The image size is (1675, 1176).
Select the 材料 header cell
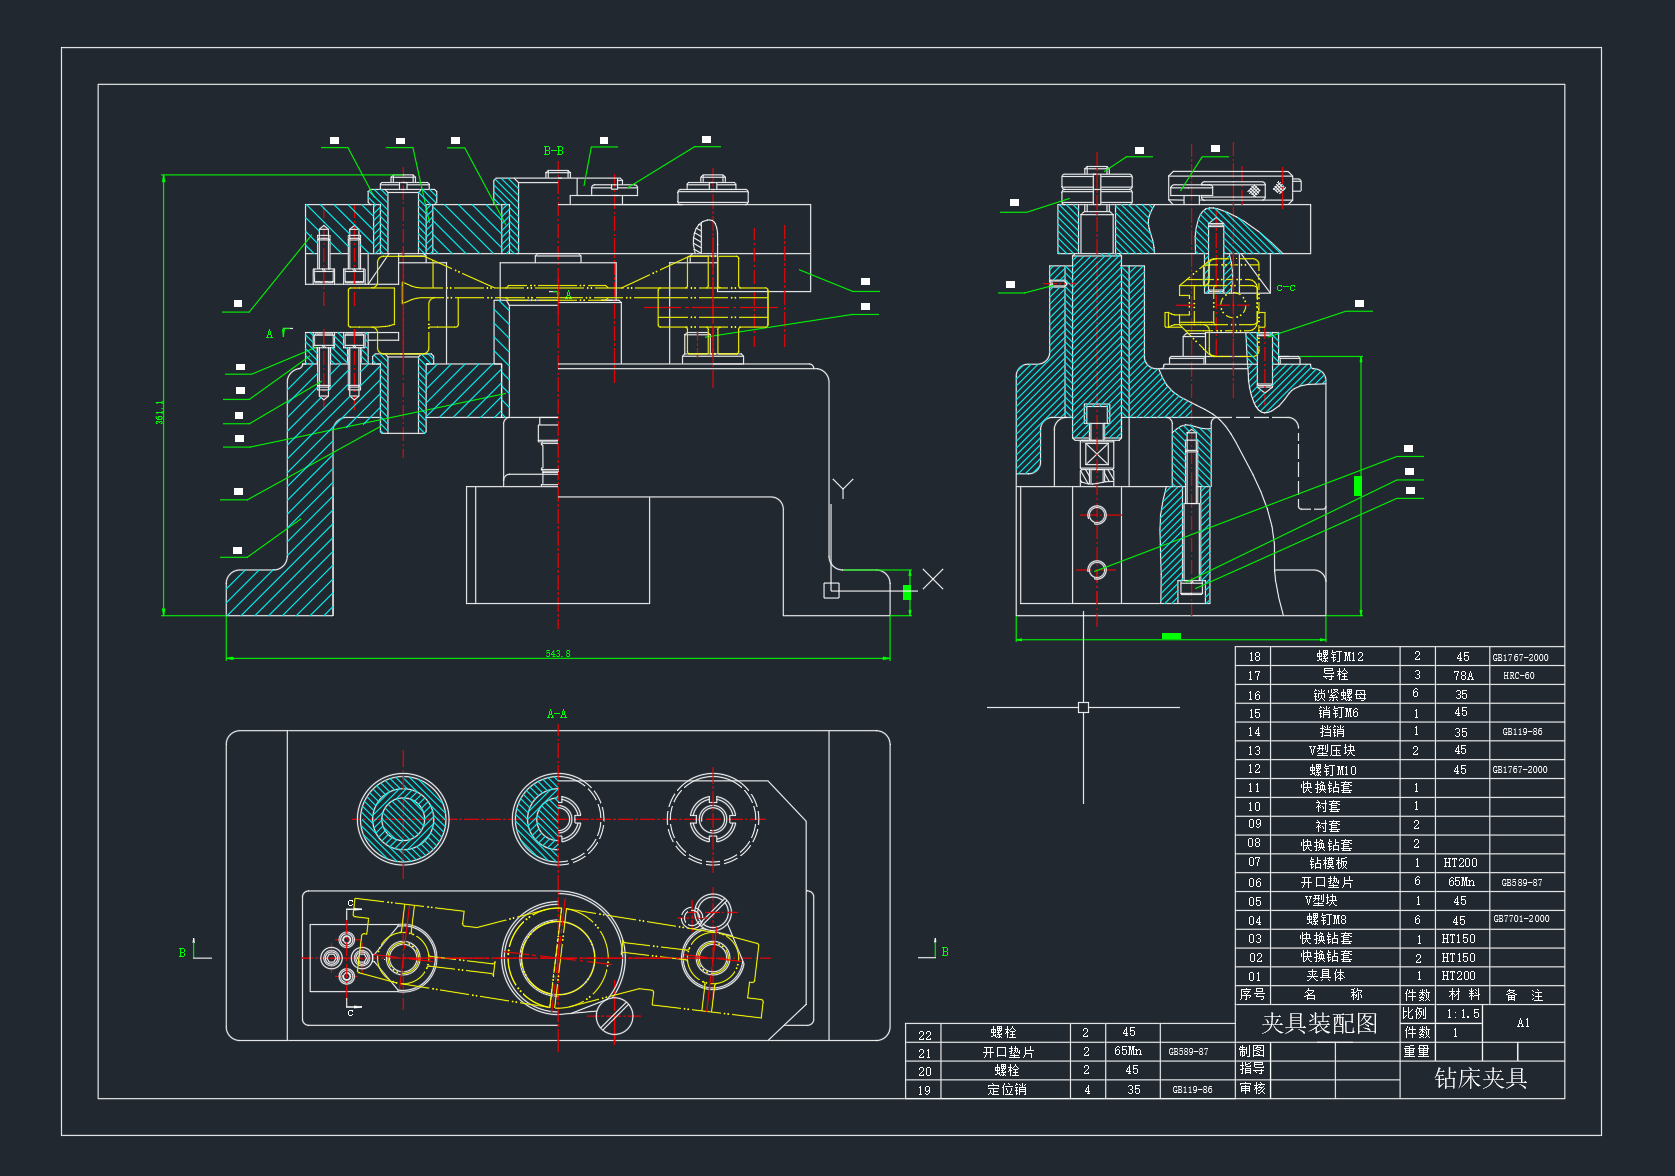[x=1465, y=995]
